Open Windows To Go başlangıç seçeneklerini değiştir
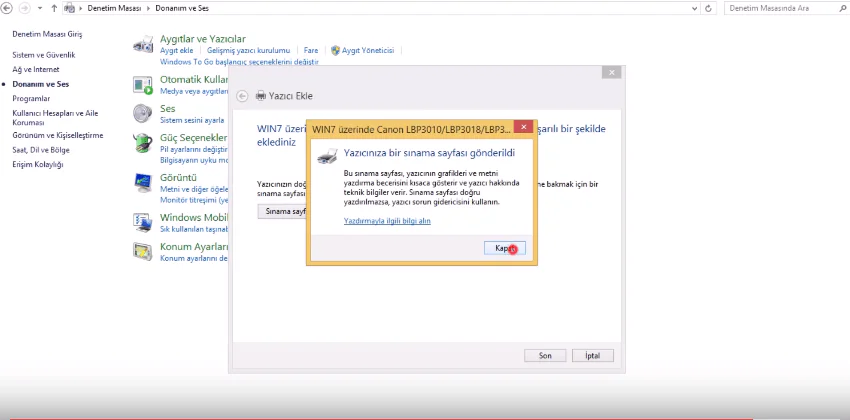This screenshot has width=850, height=420. (x=239, y=62)
